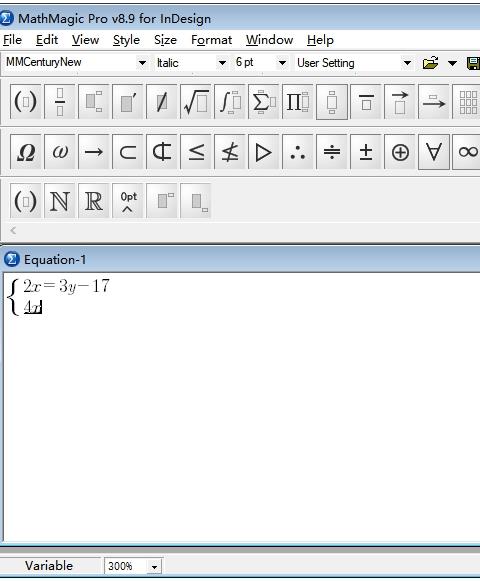Insert the division symbol
The width and height of the screenshot is (480, 581).
point(332,152)
